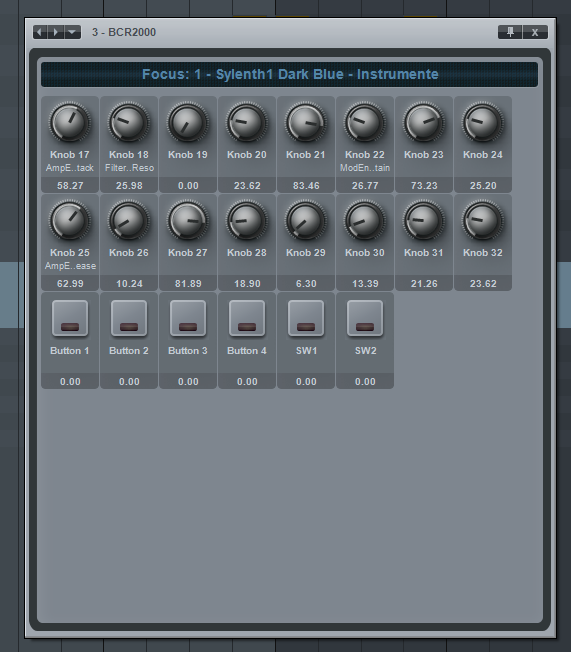Toggle the SW1 switch
Viewport: 571px width, 652px height.
[306, 318]
